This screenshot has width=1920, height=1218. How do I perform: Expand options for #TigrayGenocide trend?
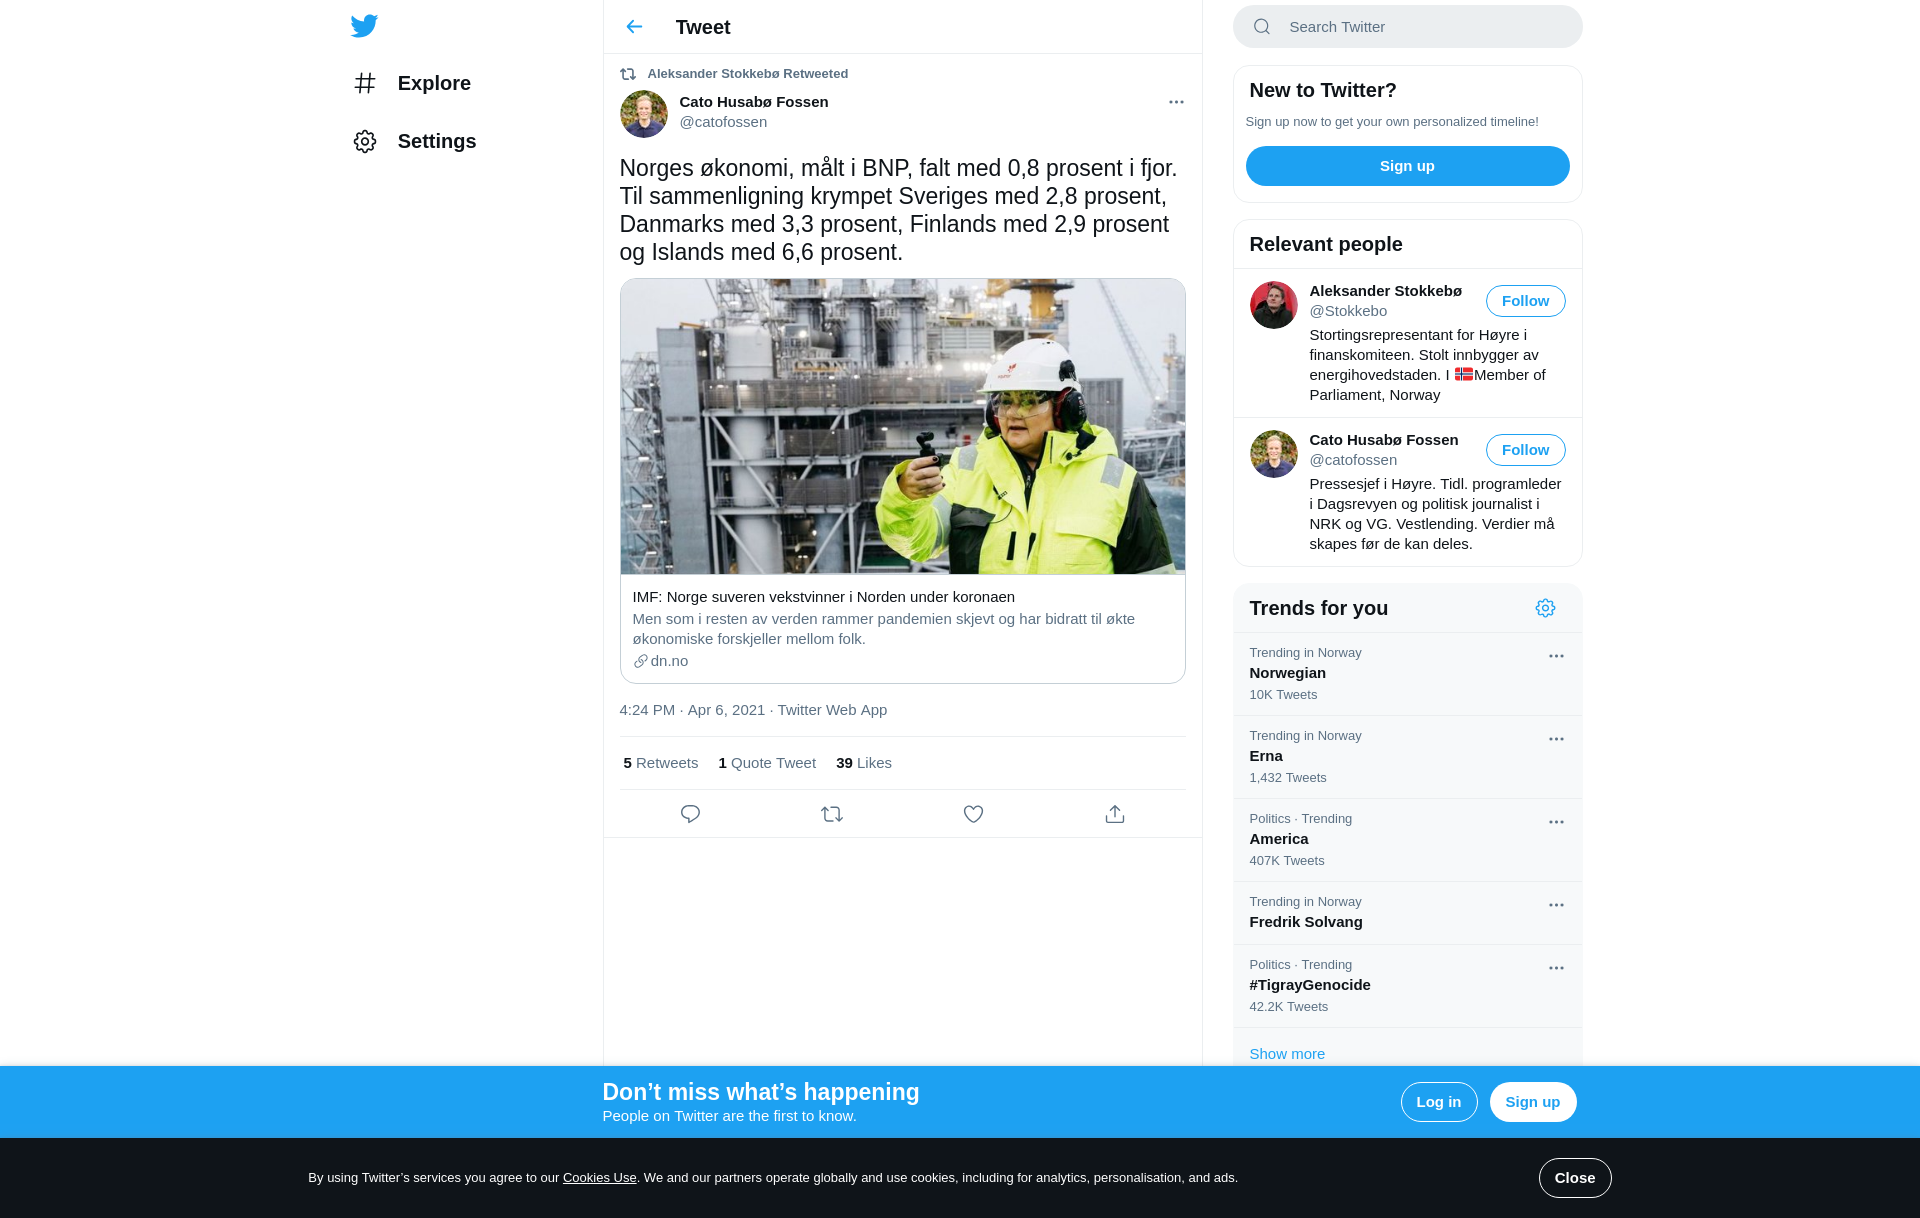tap(1556, 968)
